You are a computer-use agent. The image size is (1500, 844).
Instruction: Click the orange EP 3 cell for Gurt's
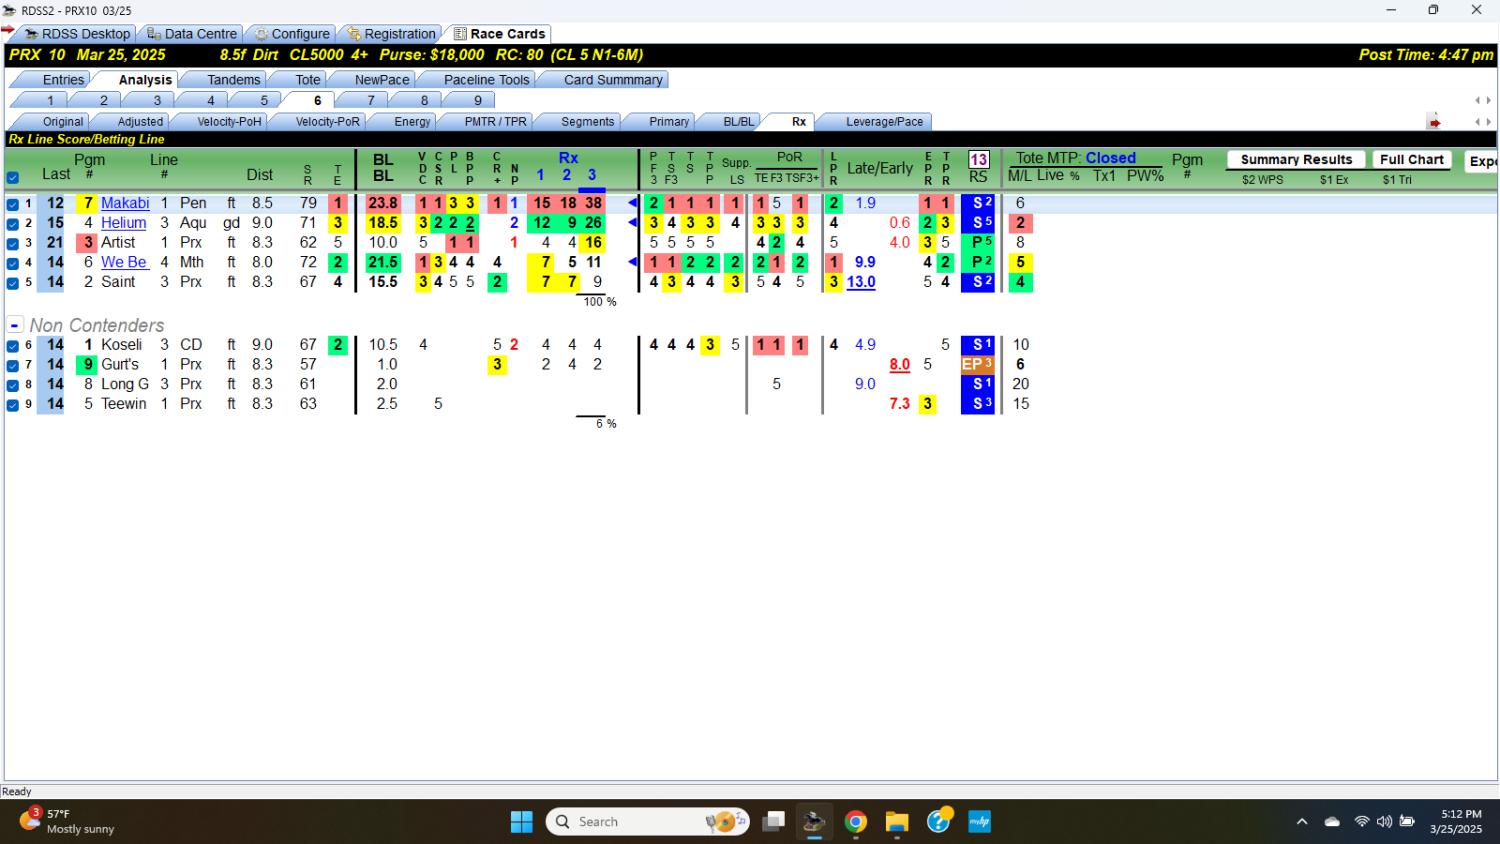click(977, 365)
